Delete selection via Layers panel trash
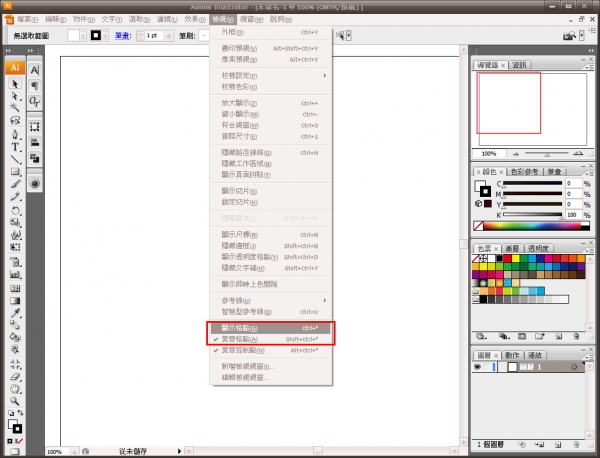The height and width of the screenshot is (458, 600). coord(576,445)
